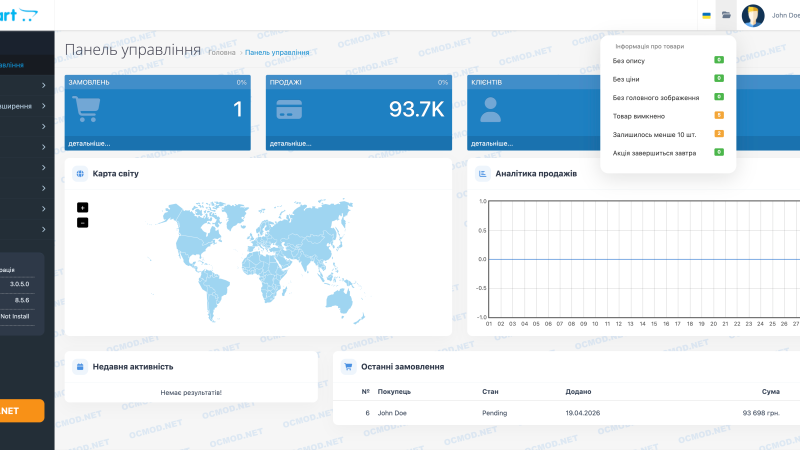Click the Сума column header
The image size is (800, 450).
tap(771, 392)
